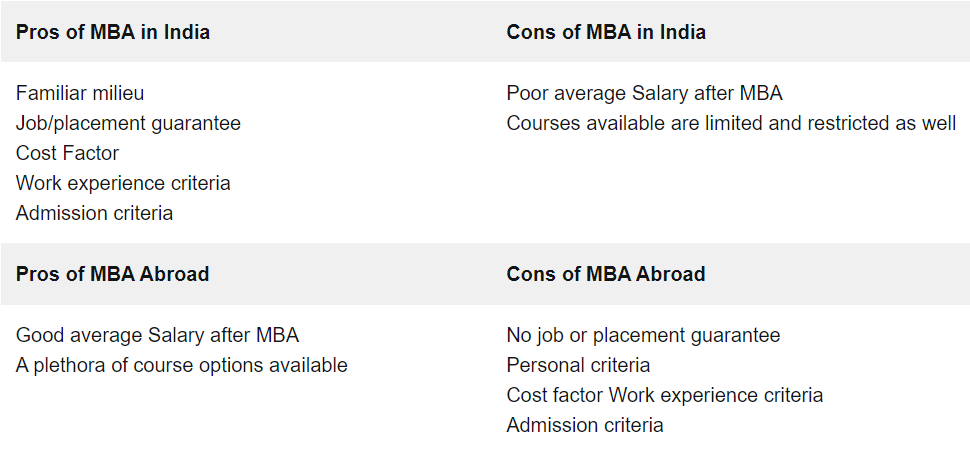Viewport: 970px width, 450px height.
Task: Click the 'Cons of MBA in India' header
Action: click(x=606, y=32)
